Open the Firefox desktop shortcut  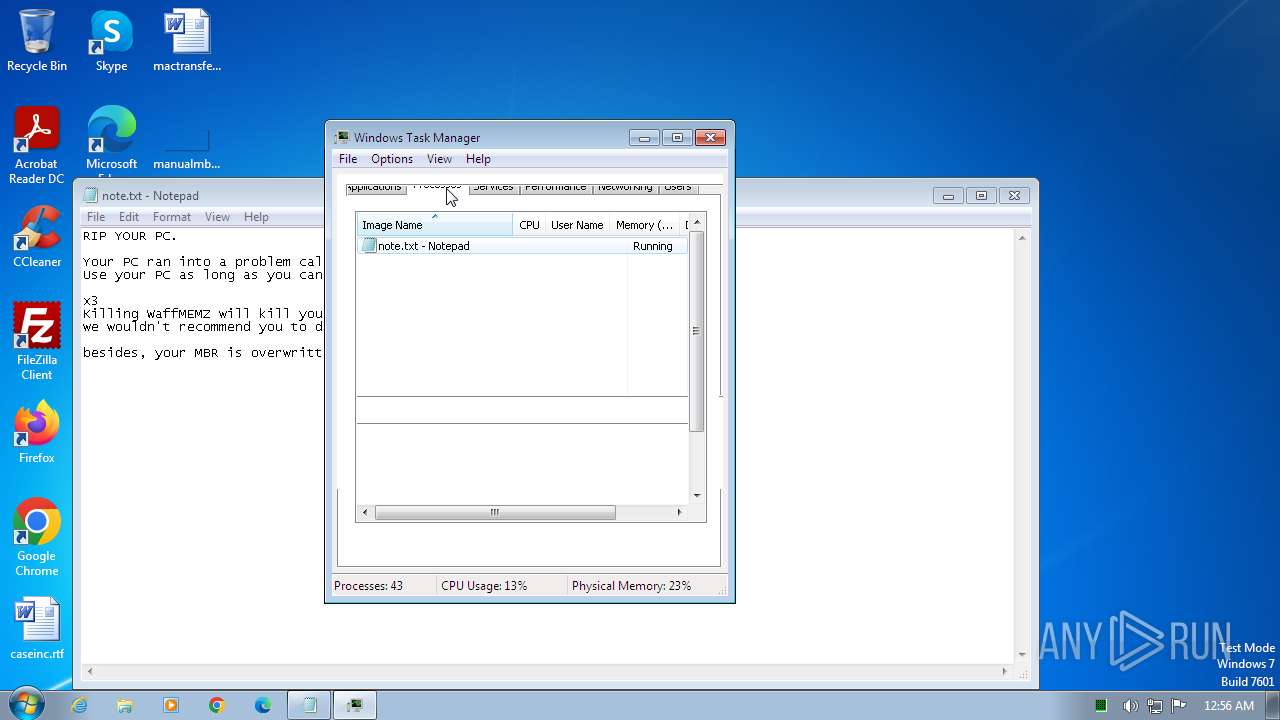click(37, 432)
